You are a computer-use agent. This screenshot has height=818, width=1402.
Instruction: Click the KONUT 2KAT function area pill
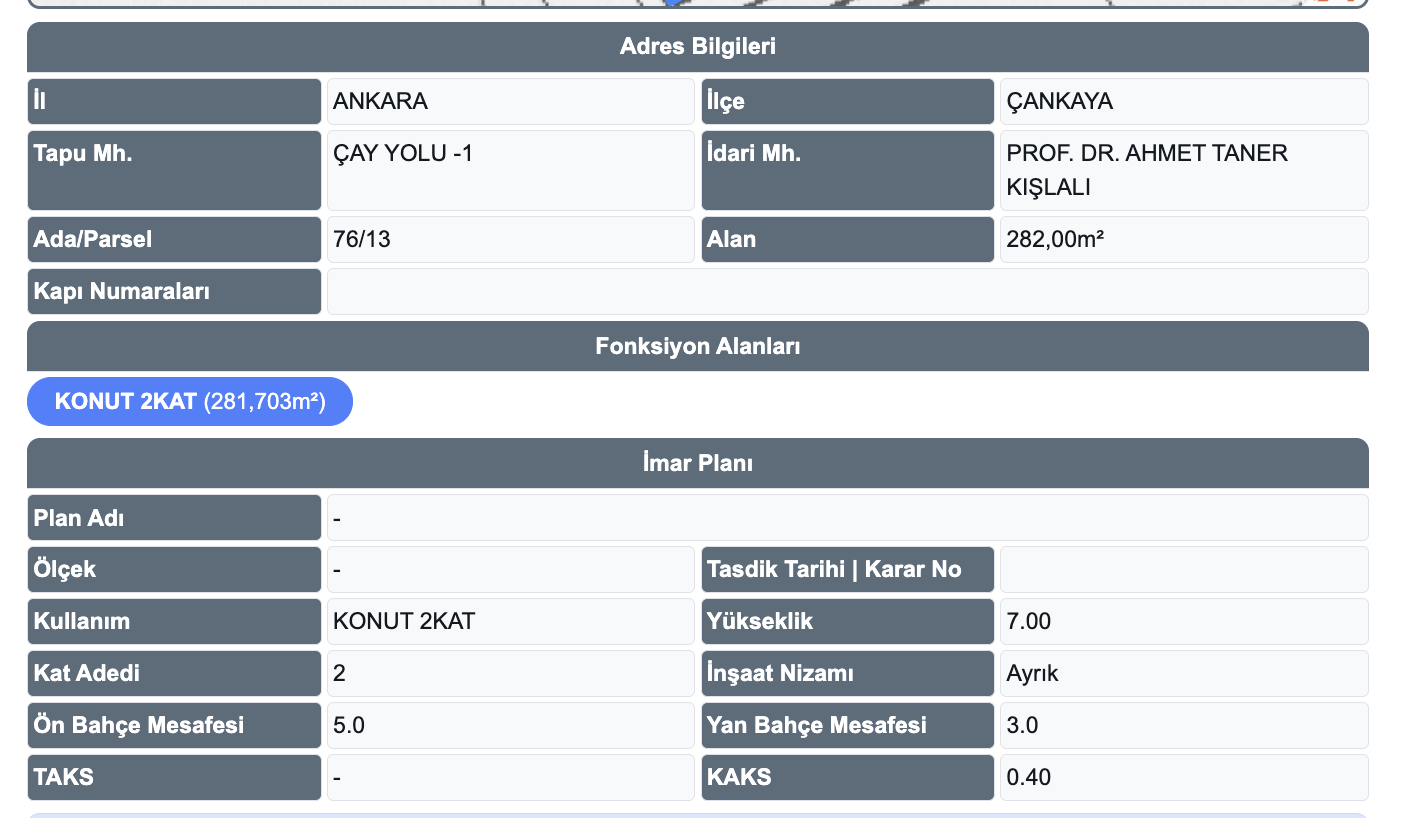(x=190, y=402)
